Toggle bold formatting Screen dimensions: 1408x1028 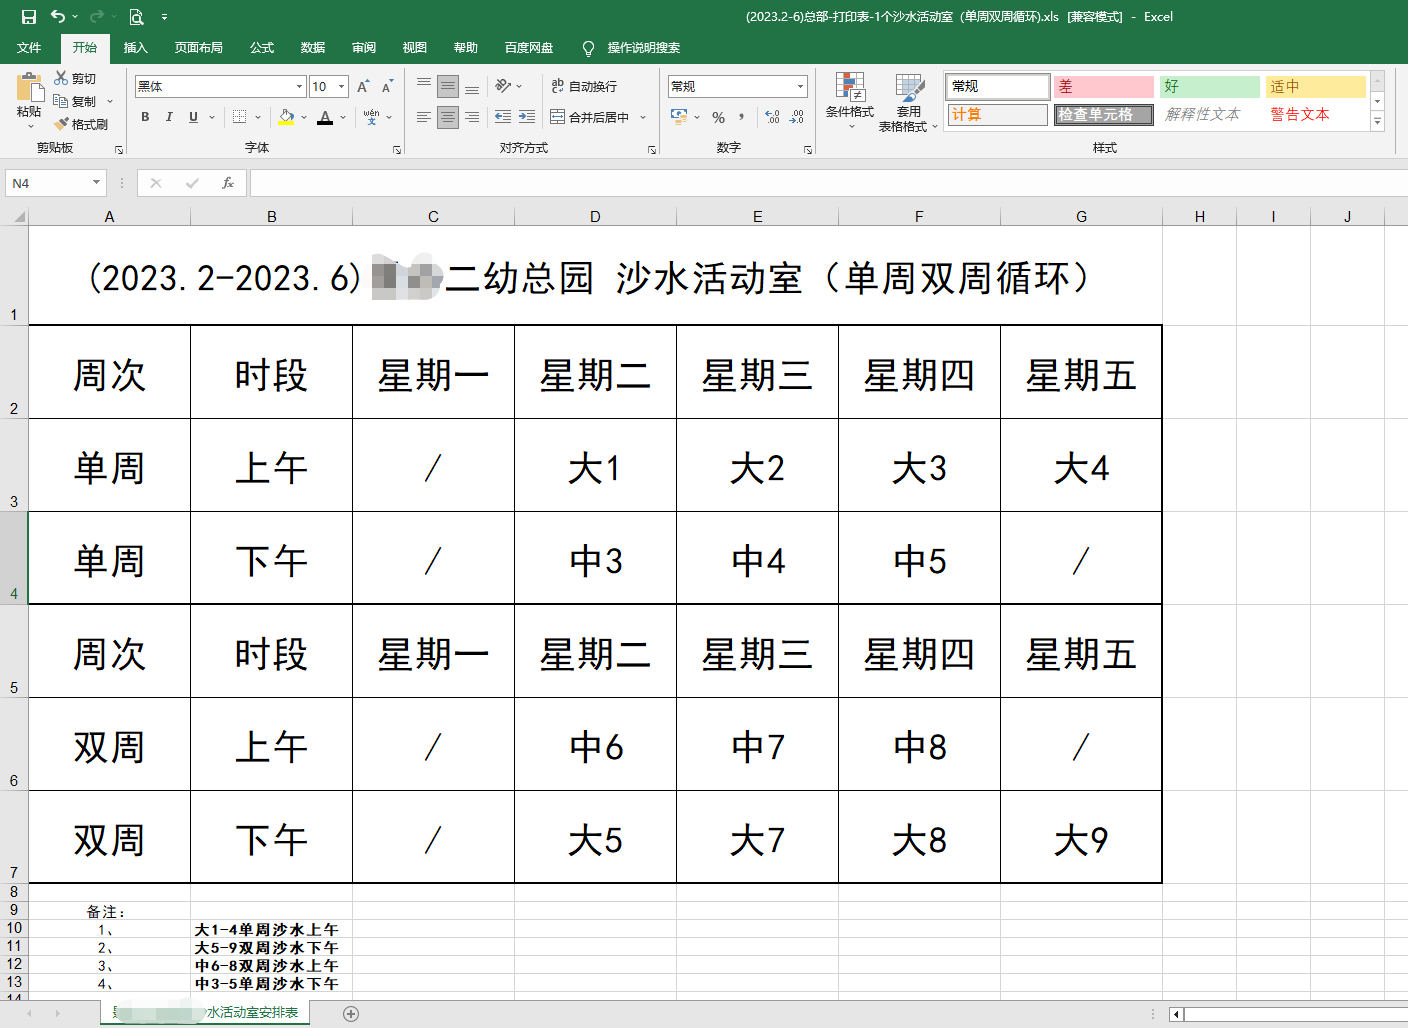145,117
